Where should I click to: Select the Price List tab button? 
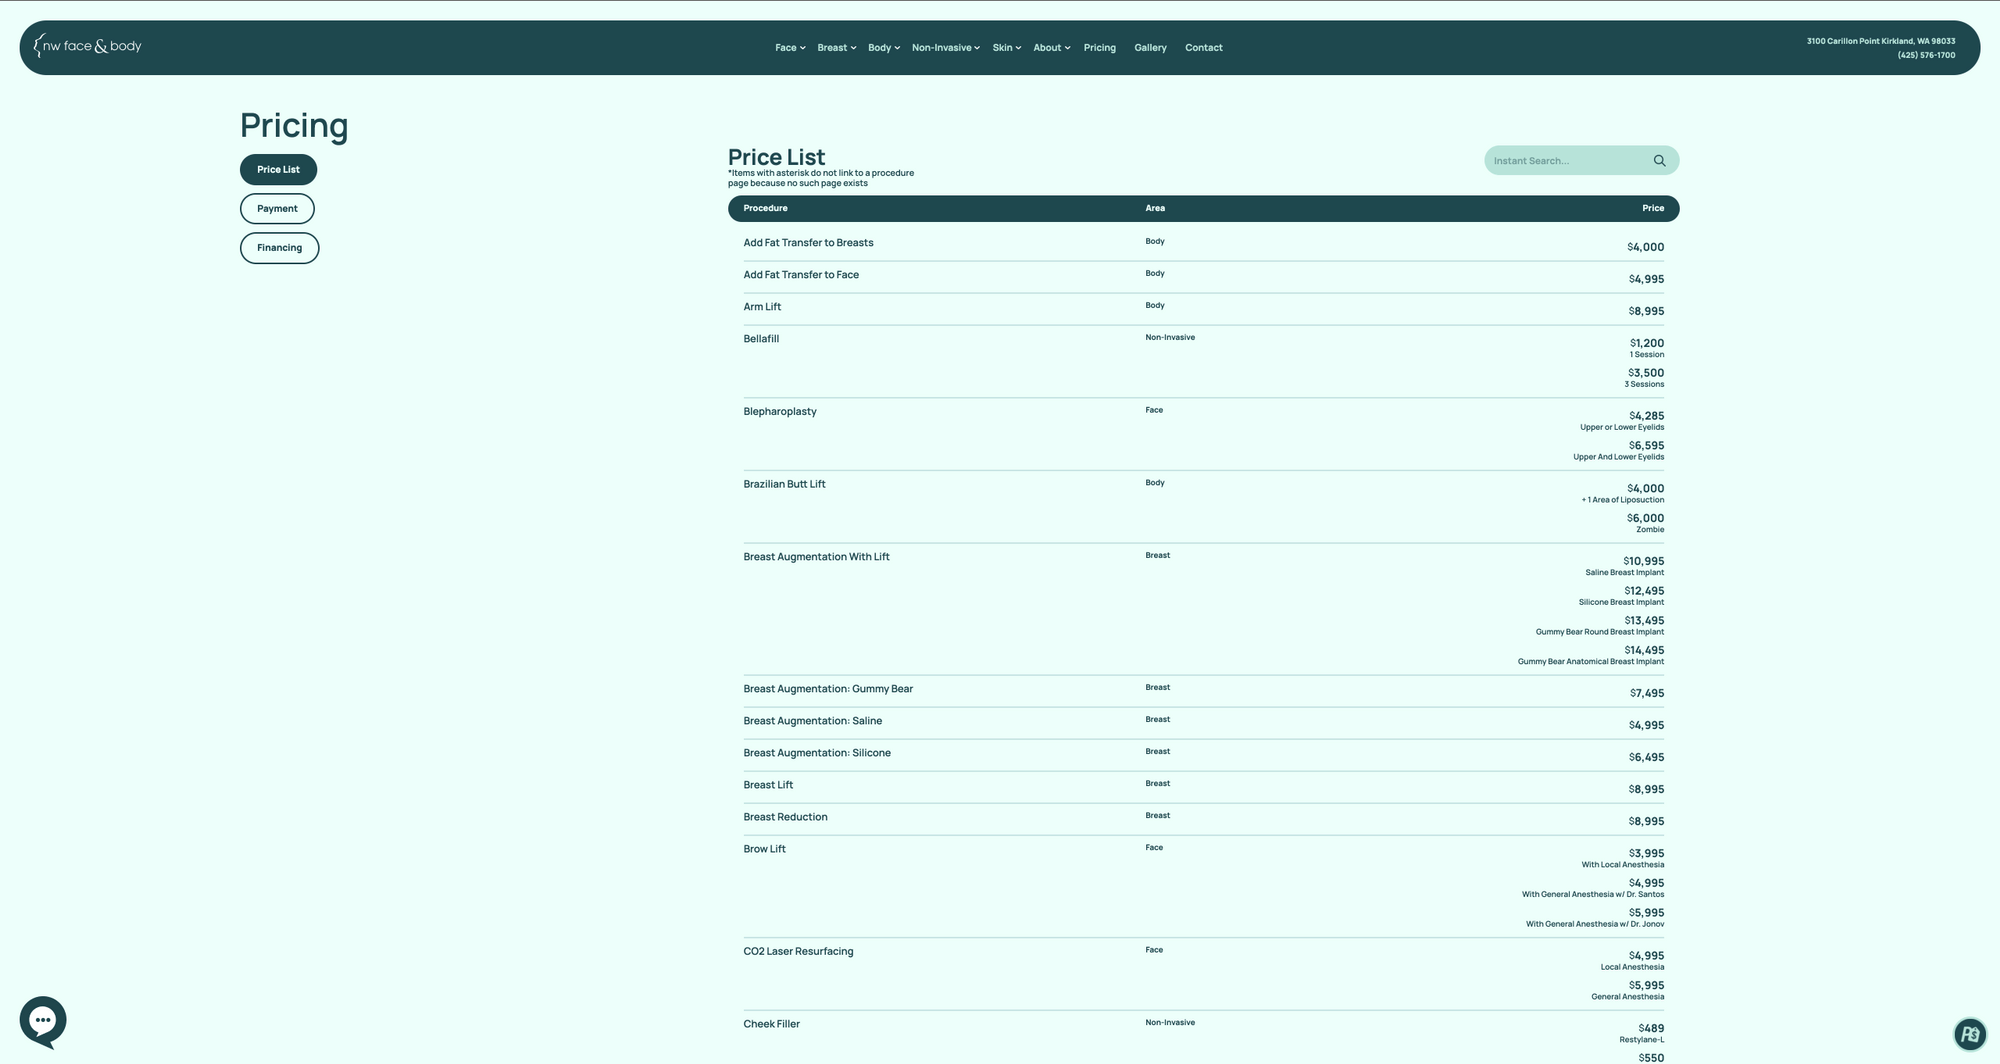[x=278, y=170]
